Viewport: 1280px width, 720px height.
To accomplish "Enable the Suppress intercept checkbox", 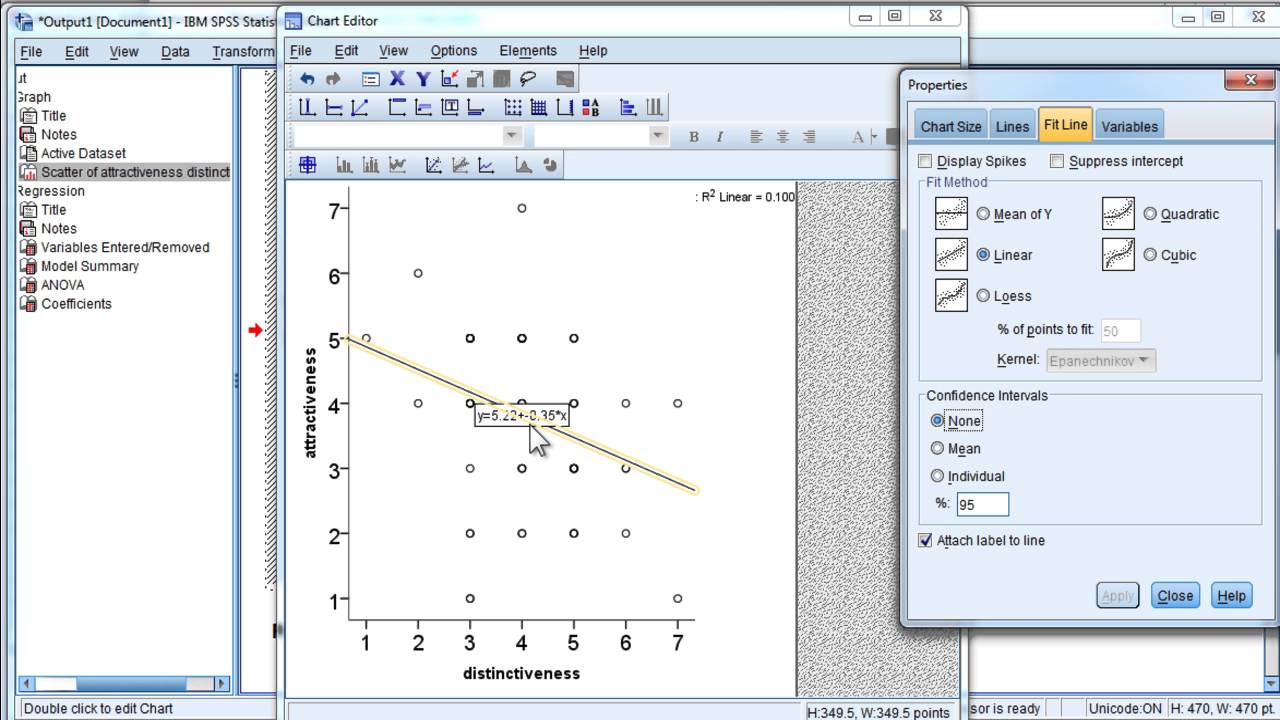I will (1057, 161).
